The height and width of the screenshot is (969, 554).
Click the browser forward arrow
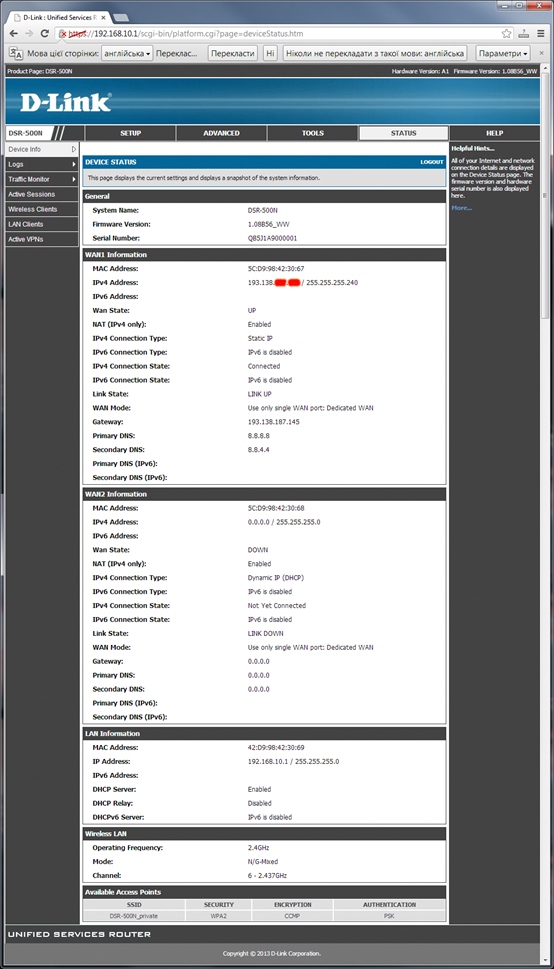coord(29,33)
